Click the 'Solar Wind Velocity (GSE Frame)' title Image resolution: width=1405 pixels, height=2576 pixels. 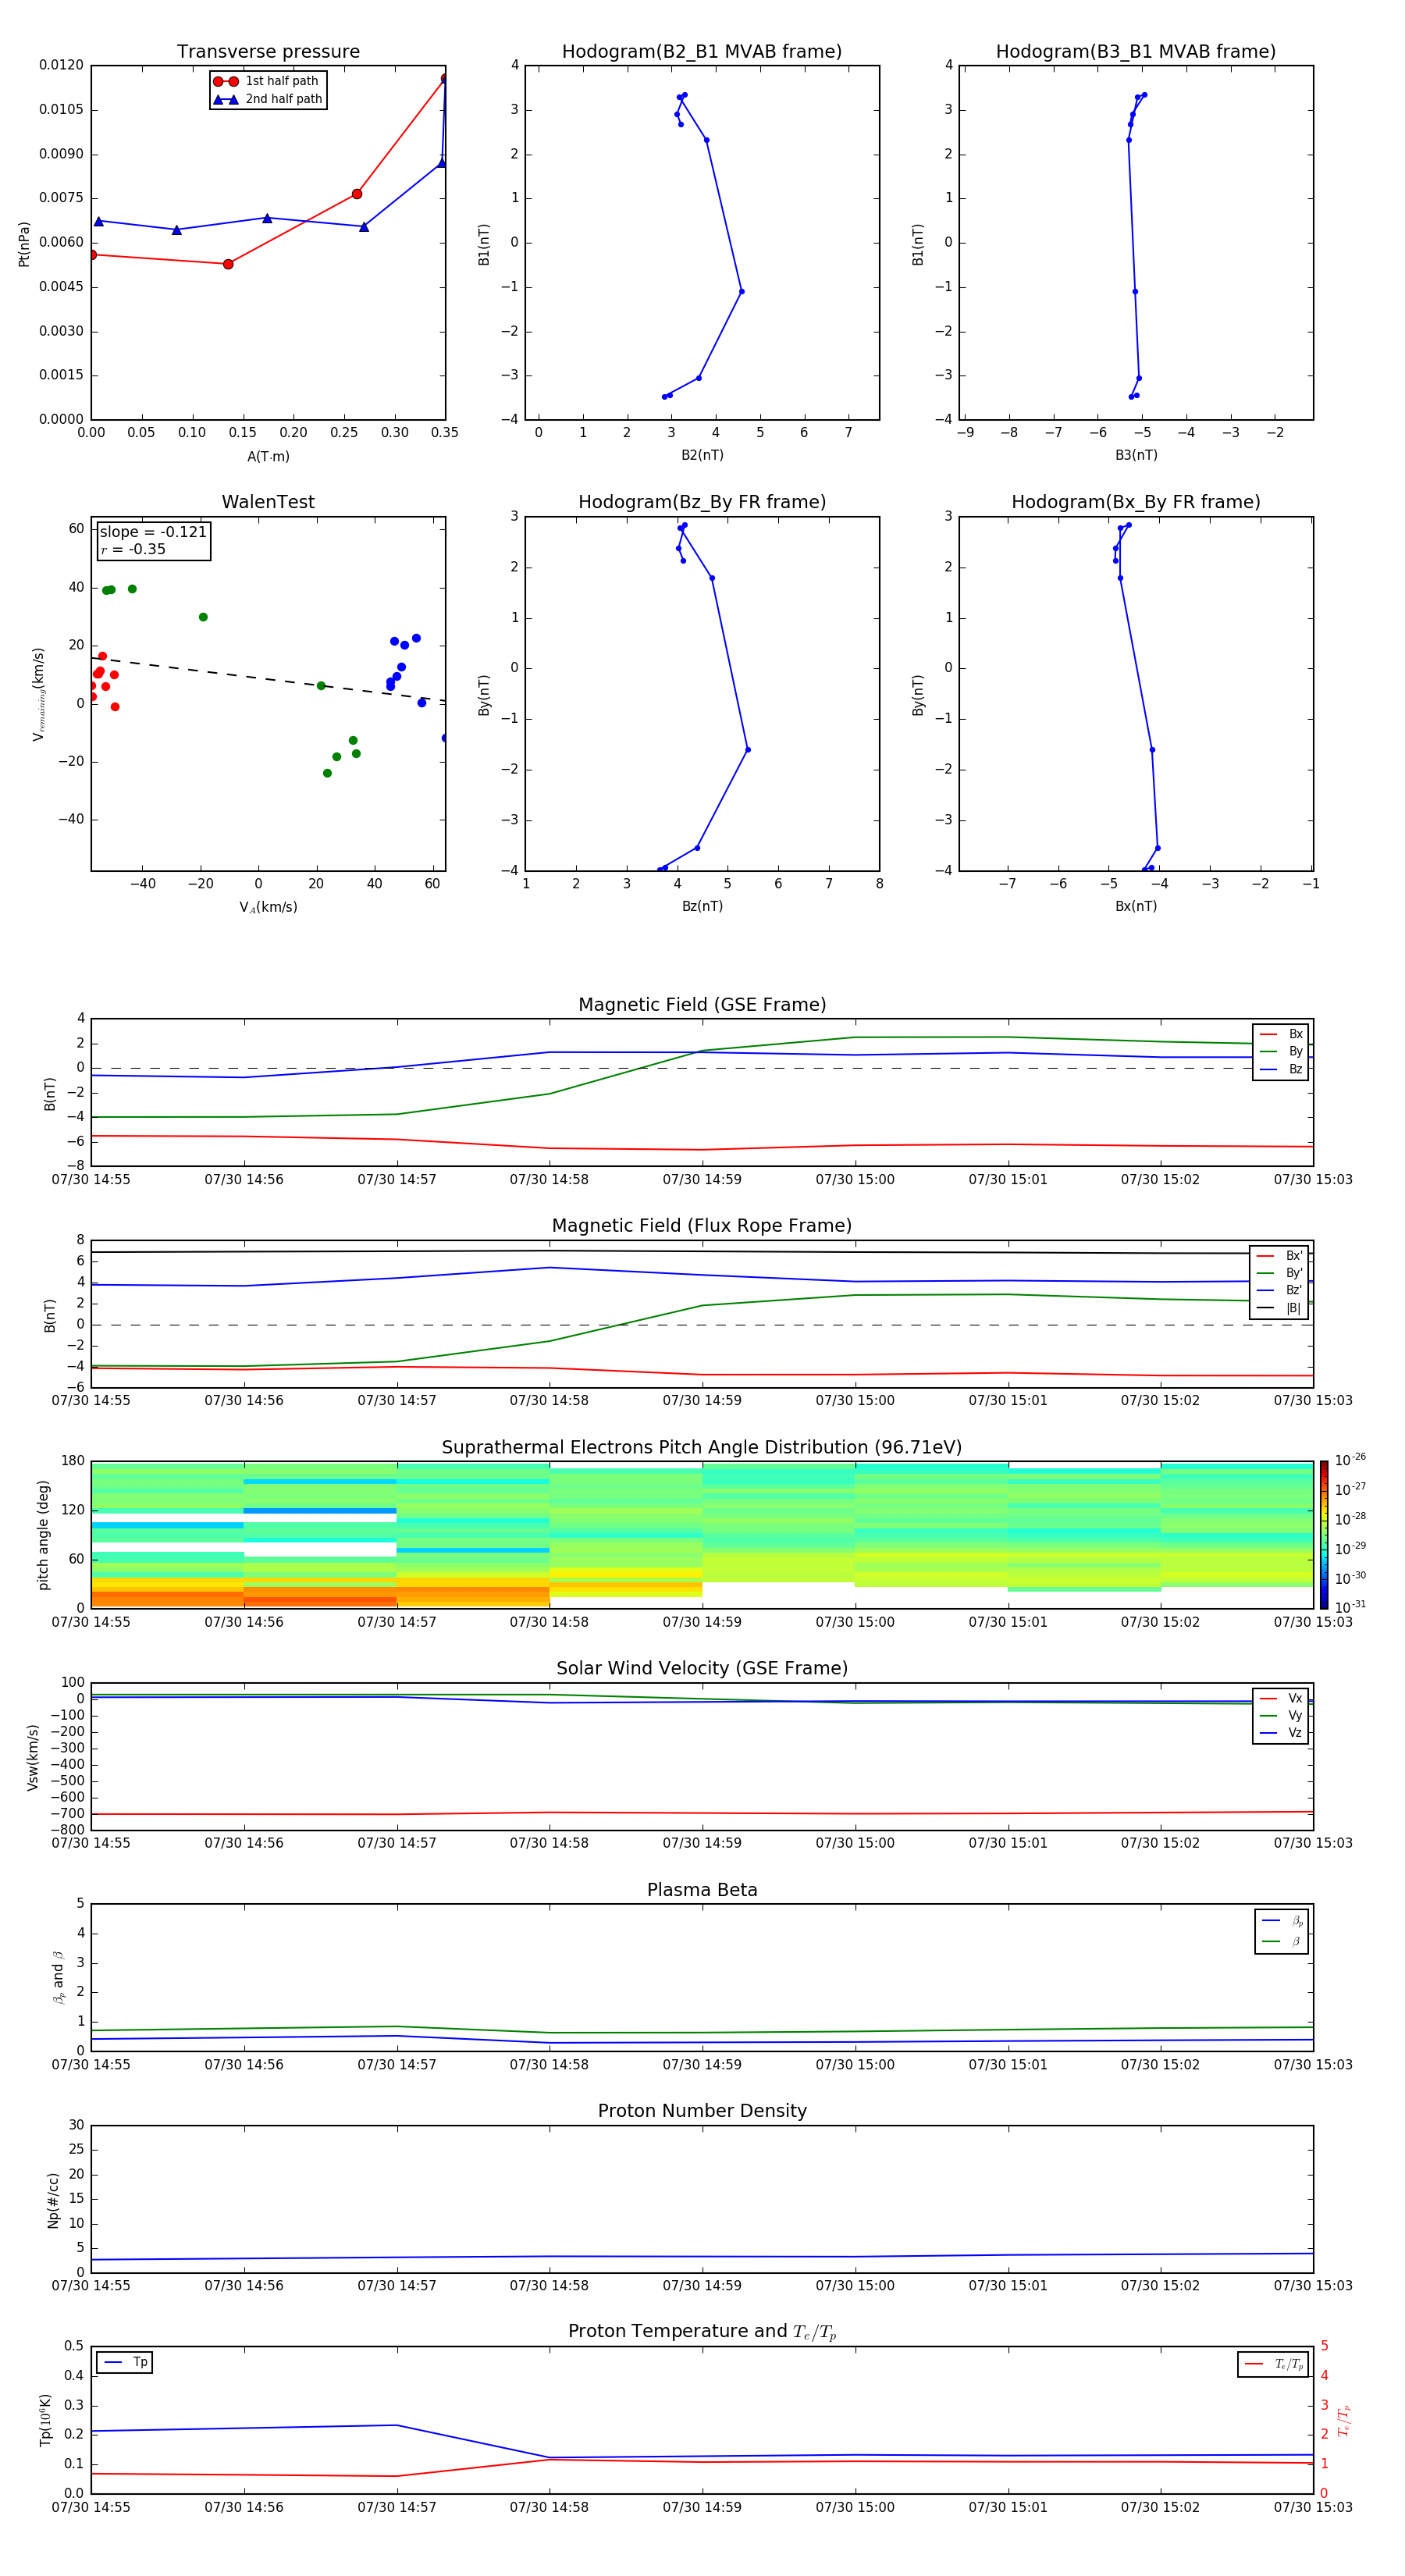click(x=702, y=1669)
